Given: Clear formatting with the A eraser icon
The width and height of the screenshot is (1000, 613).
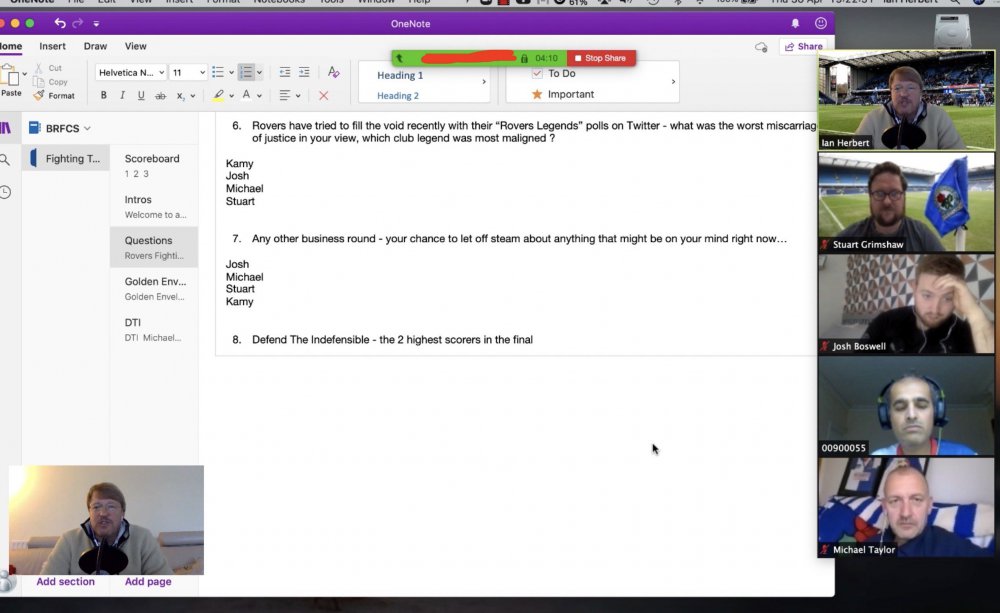Looking at the screenshot, I should [333, 72].
